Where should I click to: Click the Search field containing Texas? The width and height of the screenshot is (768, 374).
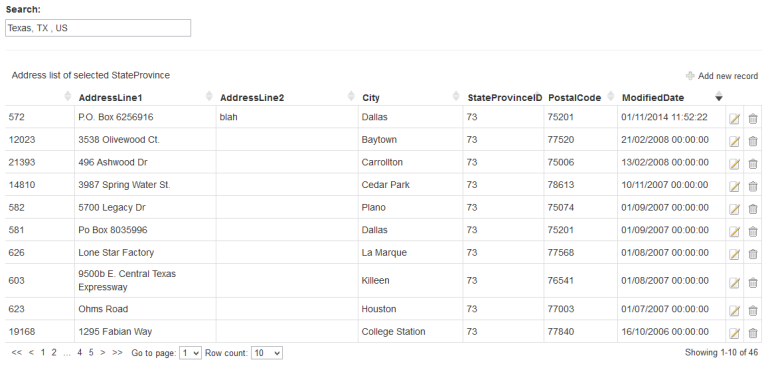(x=98, y=28)
